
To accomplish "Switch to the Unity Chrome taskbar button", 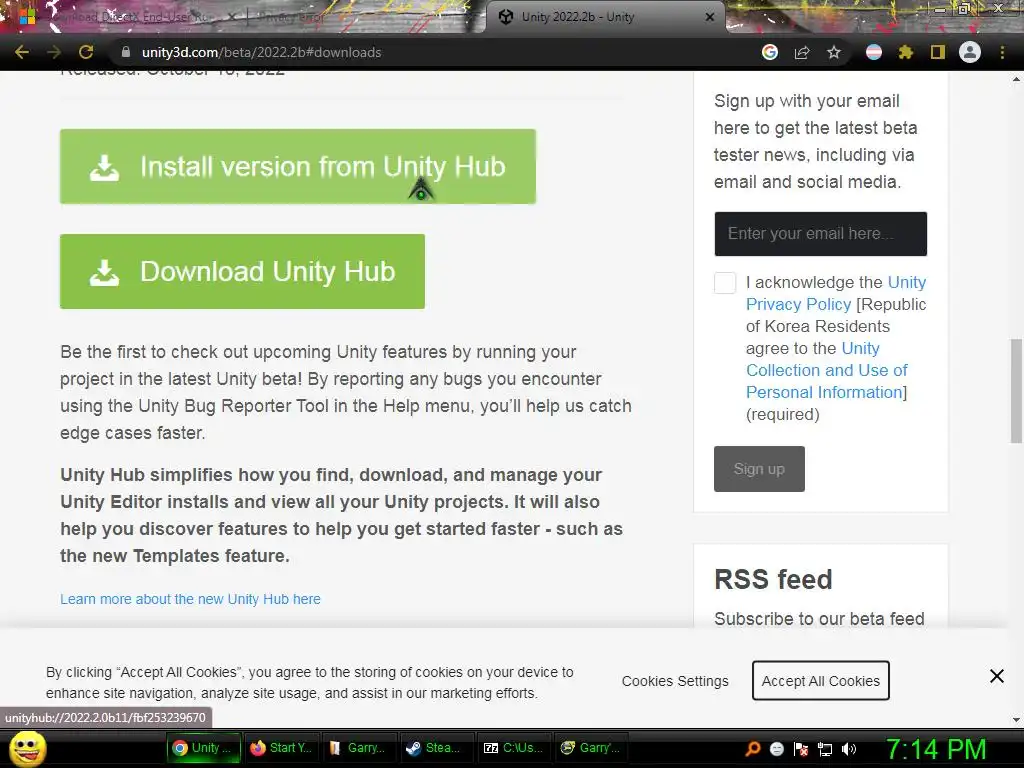I will pos(204,748).
